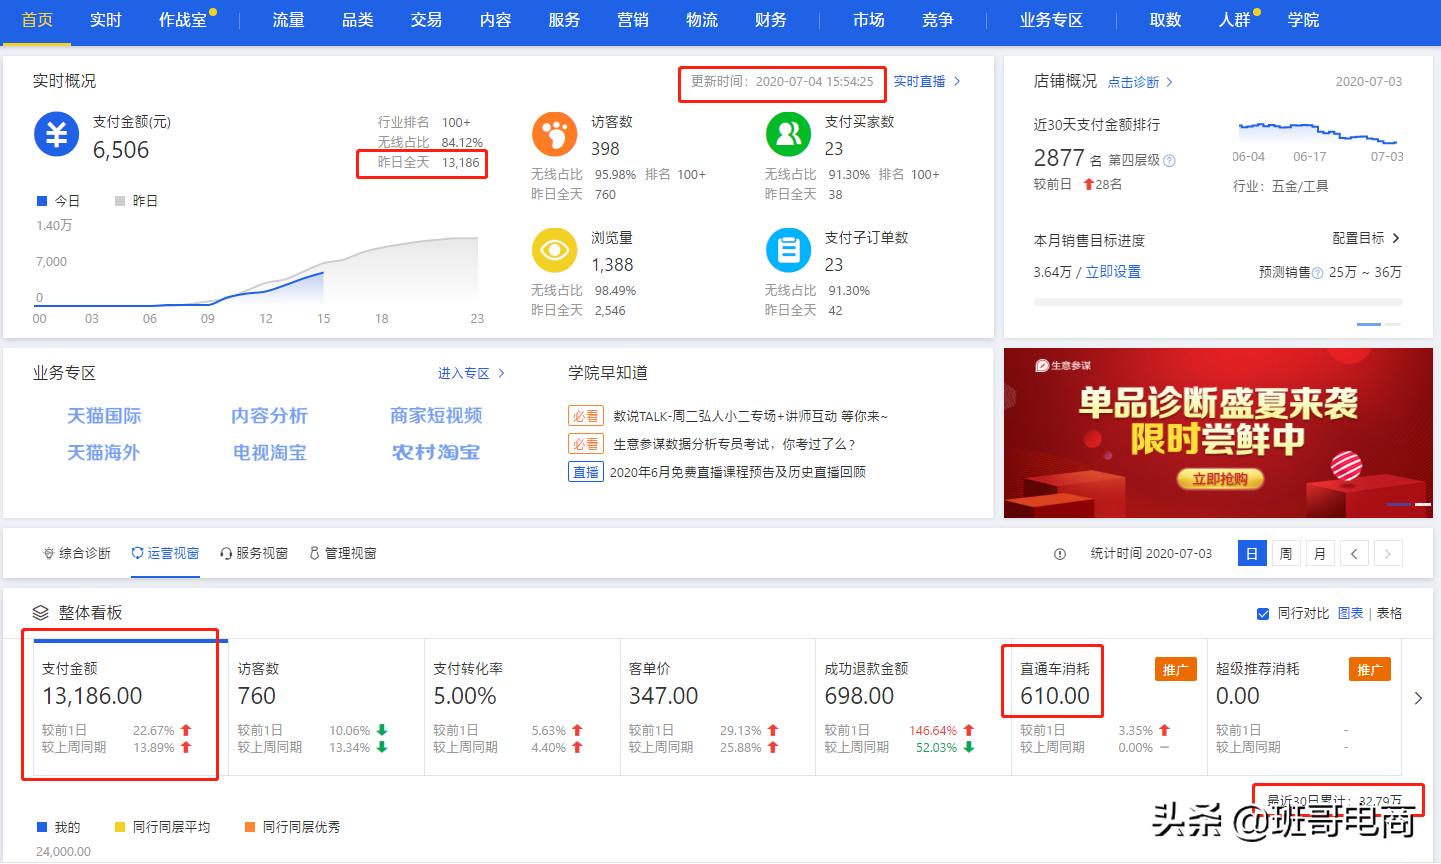Select the 月 monthly period toggle
The height and width of the screenshot is (864, 1441).
(x=1320, y=553)
